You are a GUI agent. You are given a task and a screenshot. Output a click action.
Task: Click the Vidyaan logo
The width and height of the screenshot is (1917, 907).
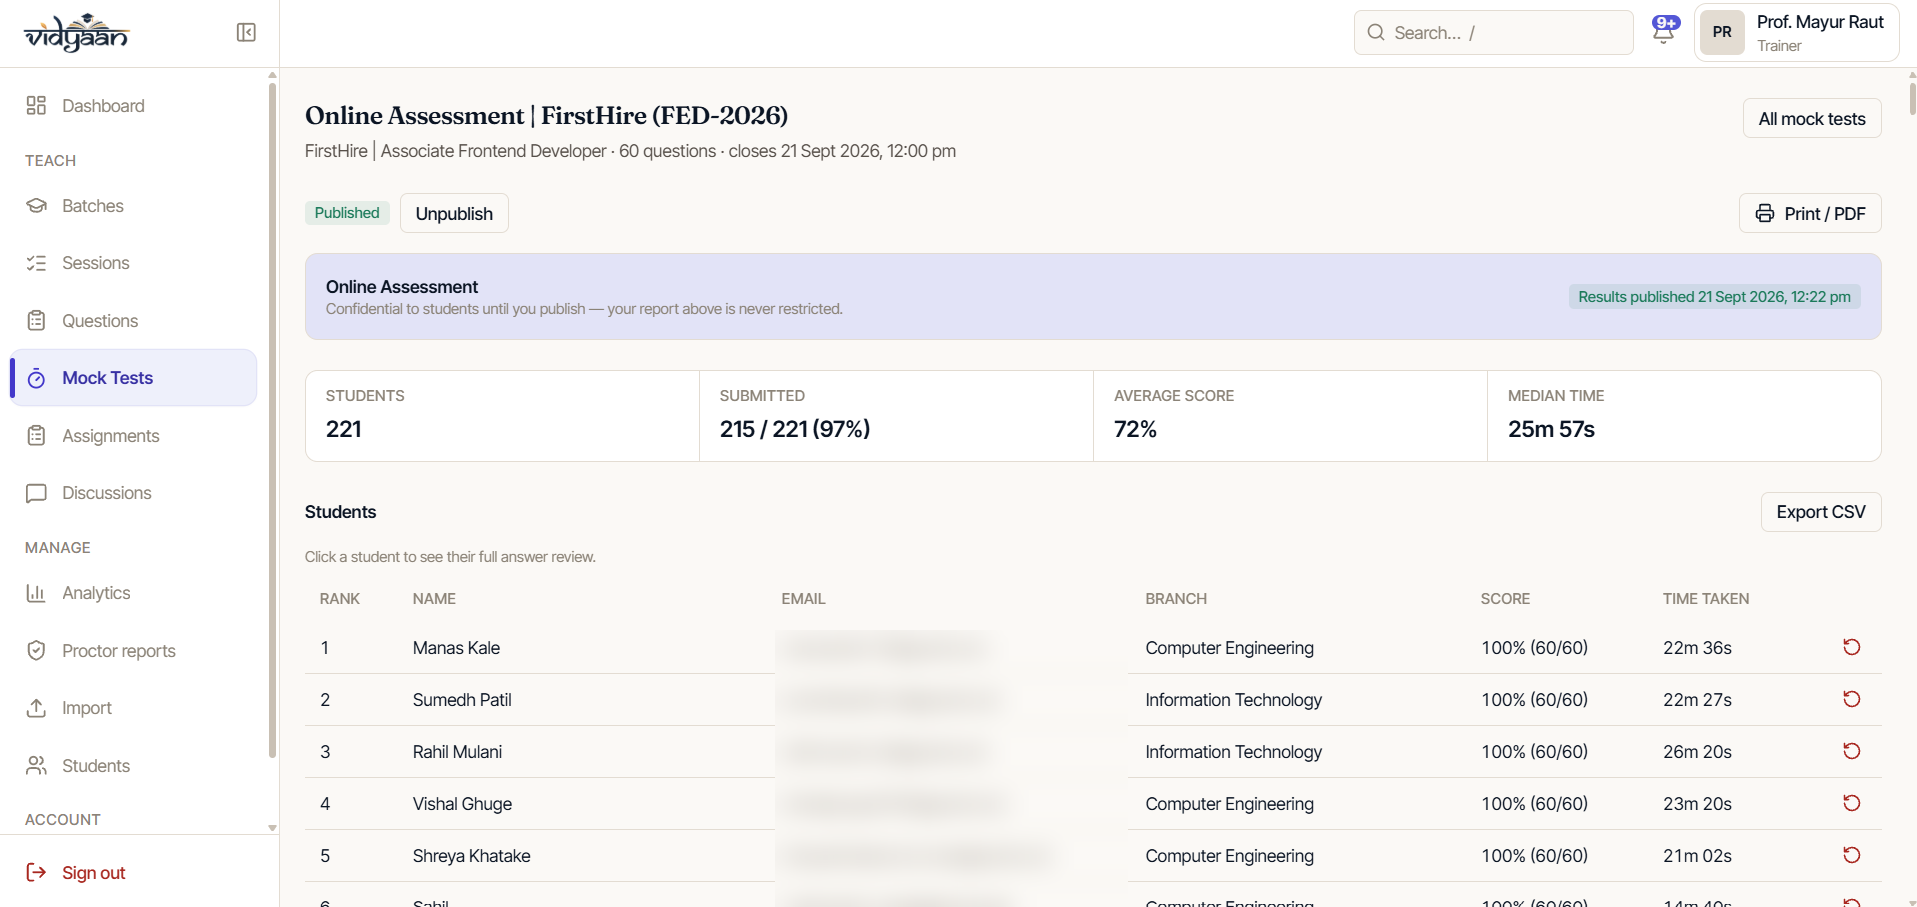pos(77,33)
